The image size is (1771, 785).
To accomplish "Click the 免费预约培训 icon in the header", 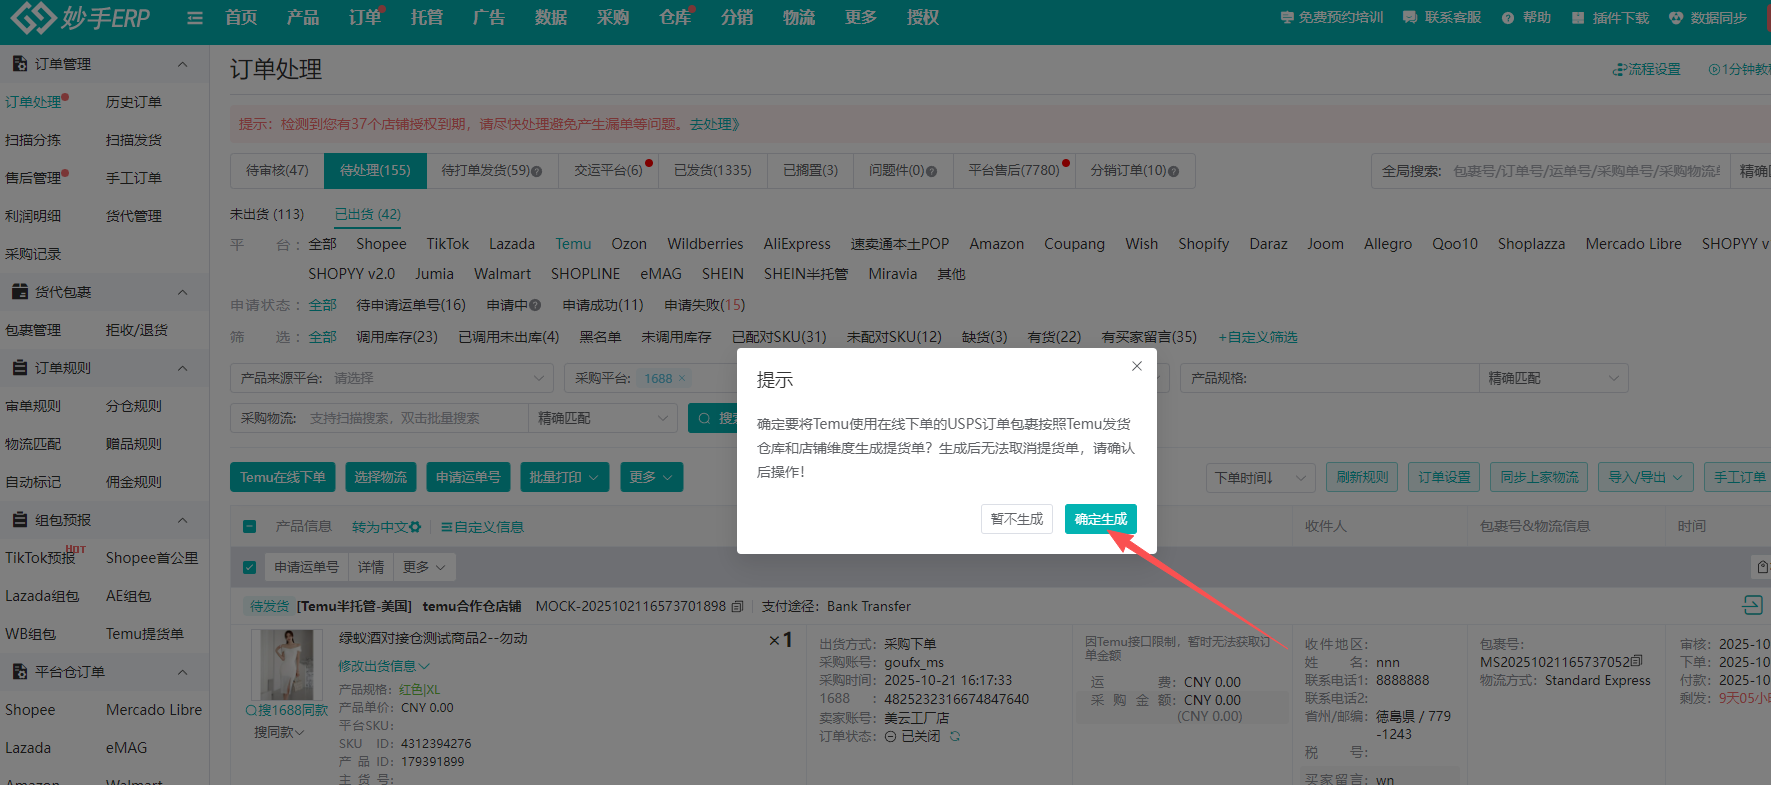I will pos(1287,18).
